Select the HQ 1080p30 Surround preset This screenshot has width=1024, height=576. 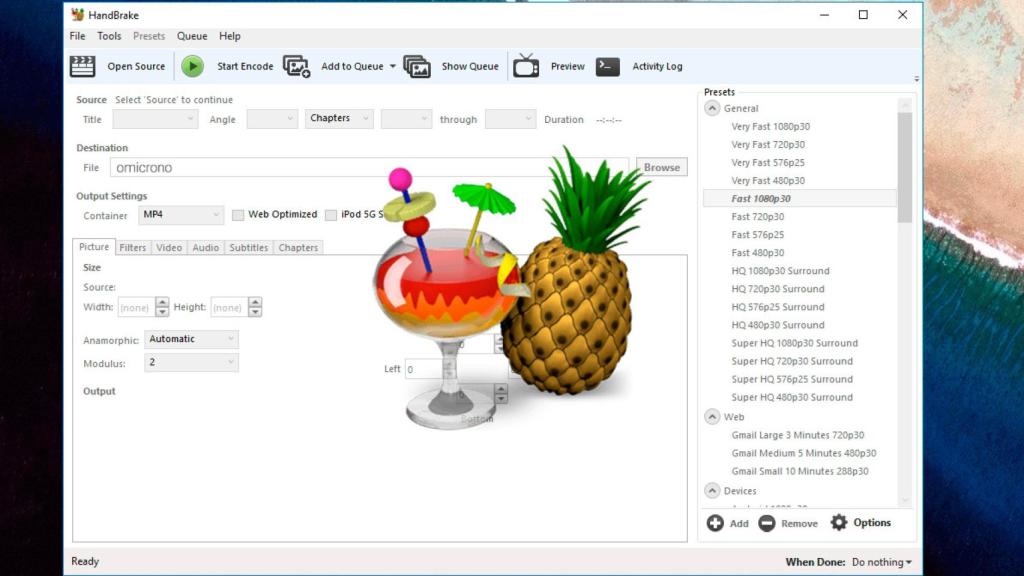point(780,271)
